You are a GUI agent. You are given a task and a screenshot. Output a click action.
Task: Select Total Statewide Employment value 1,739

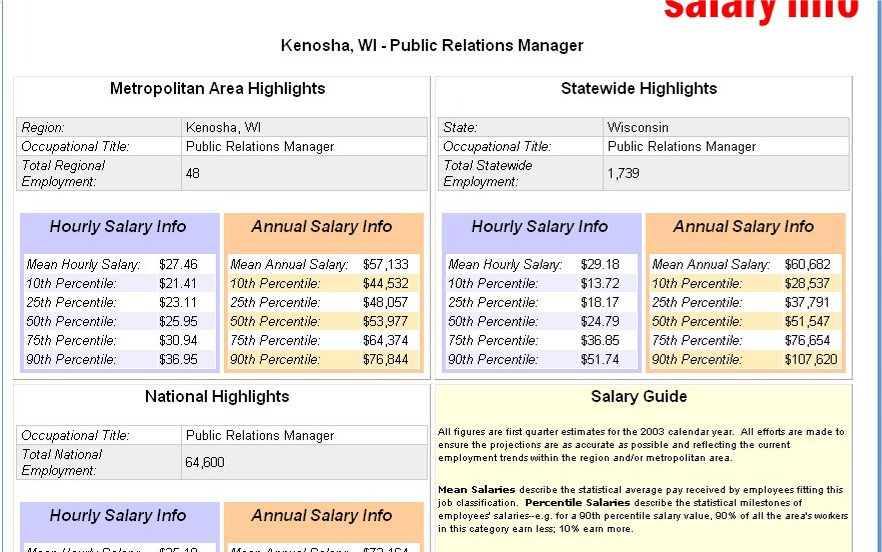(623, 173)
